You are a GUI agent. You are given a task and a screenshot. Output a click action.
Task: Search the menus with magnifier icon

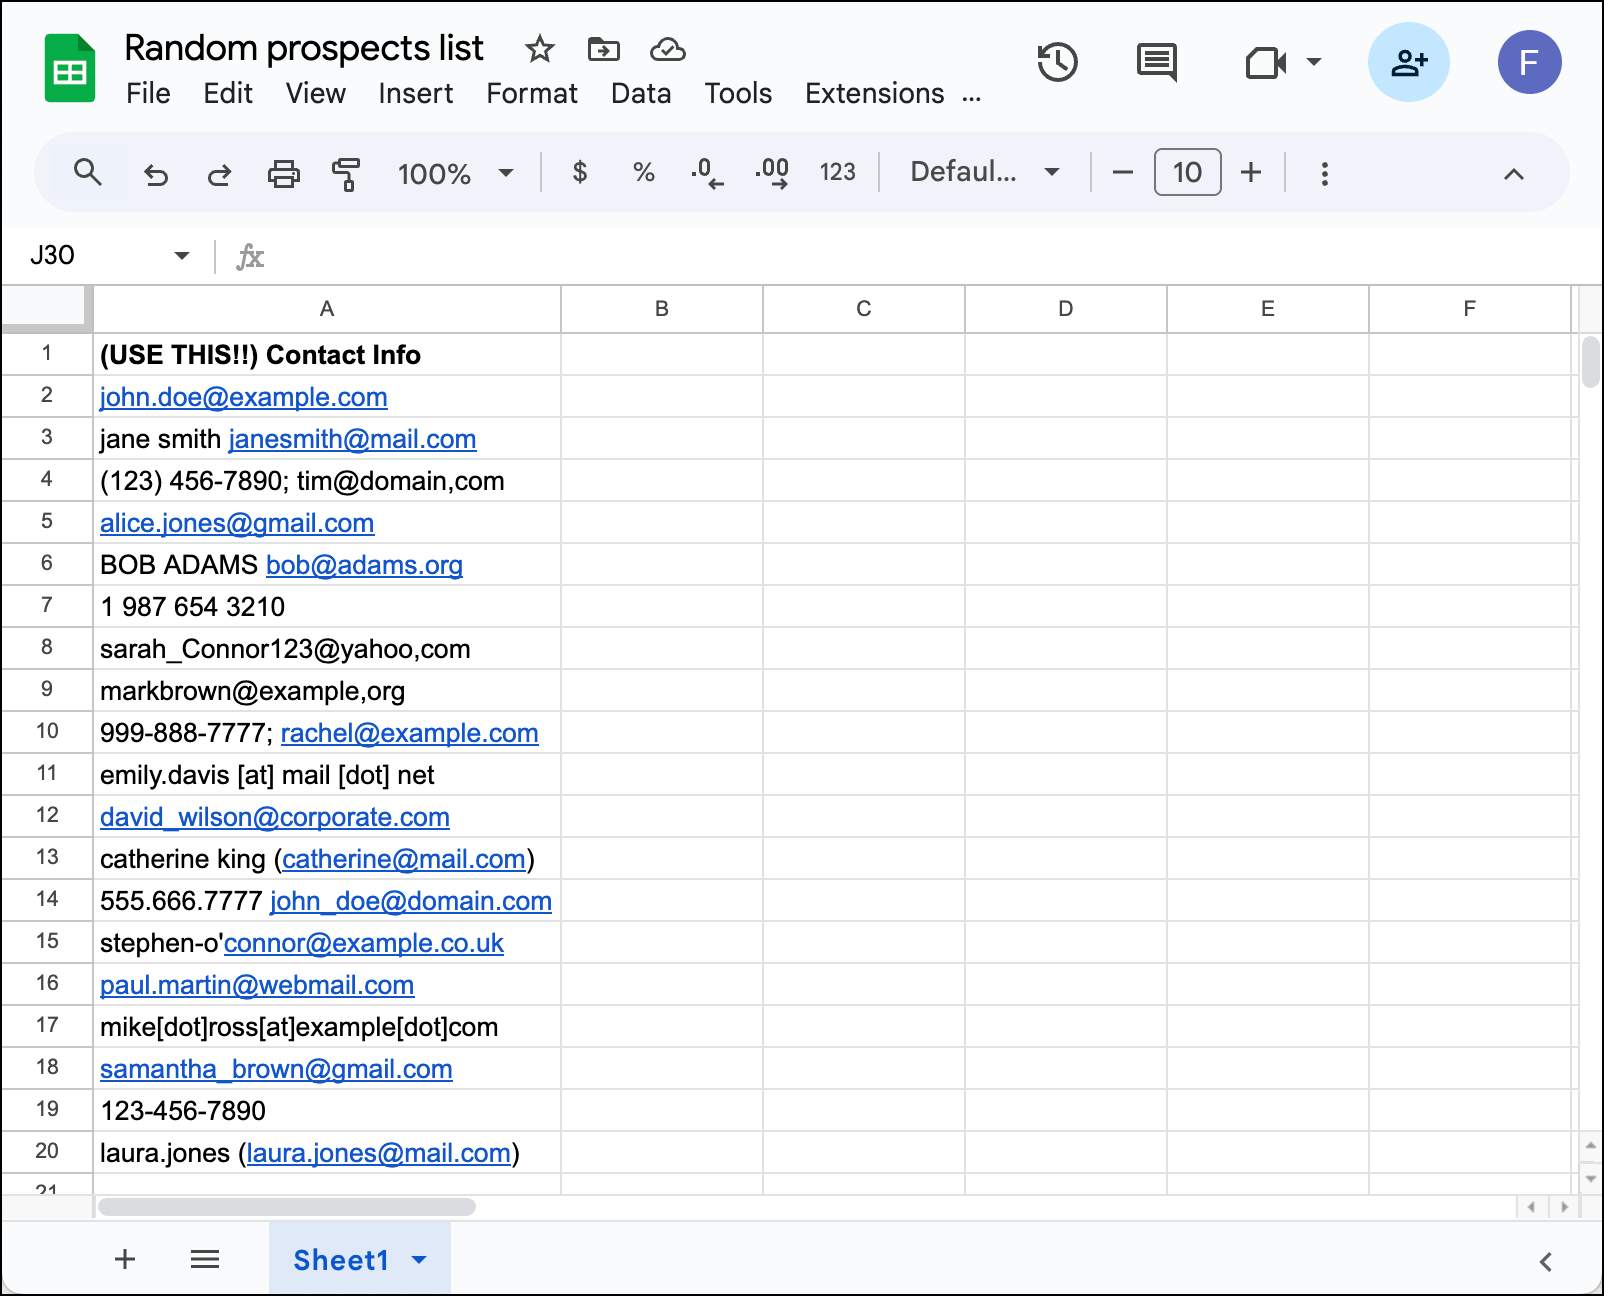88,172
